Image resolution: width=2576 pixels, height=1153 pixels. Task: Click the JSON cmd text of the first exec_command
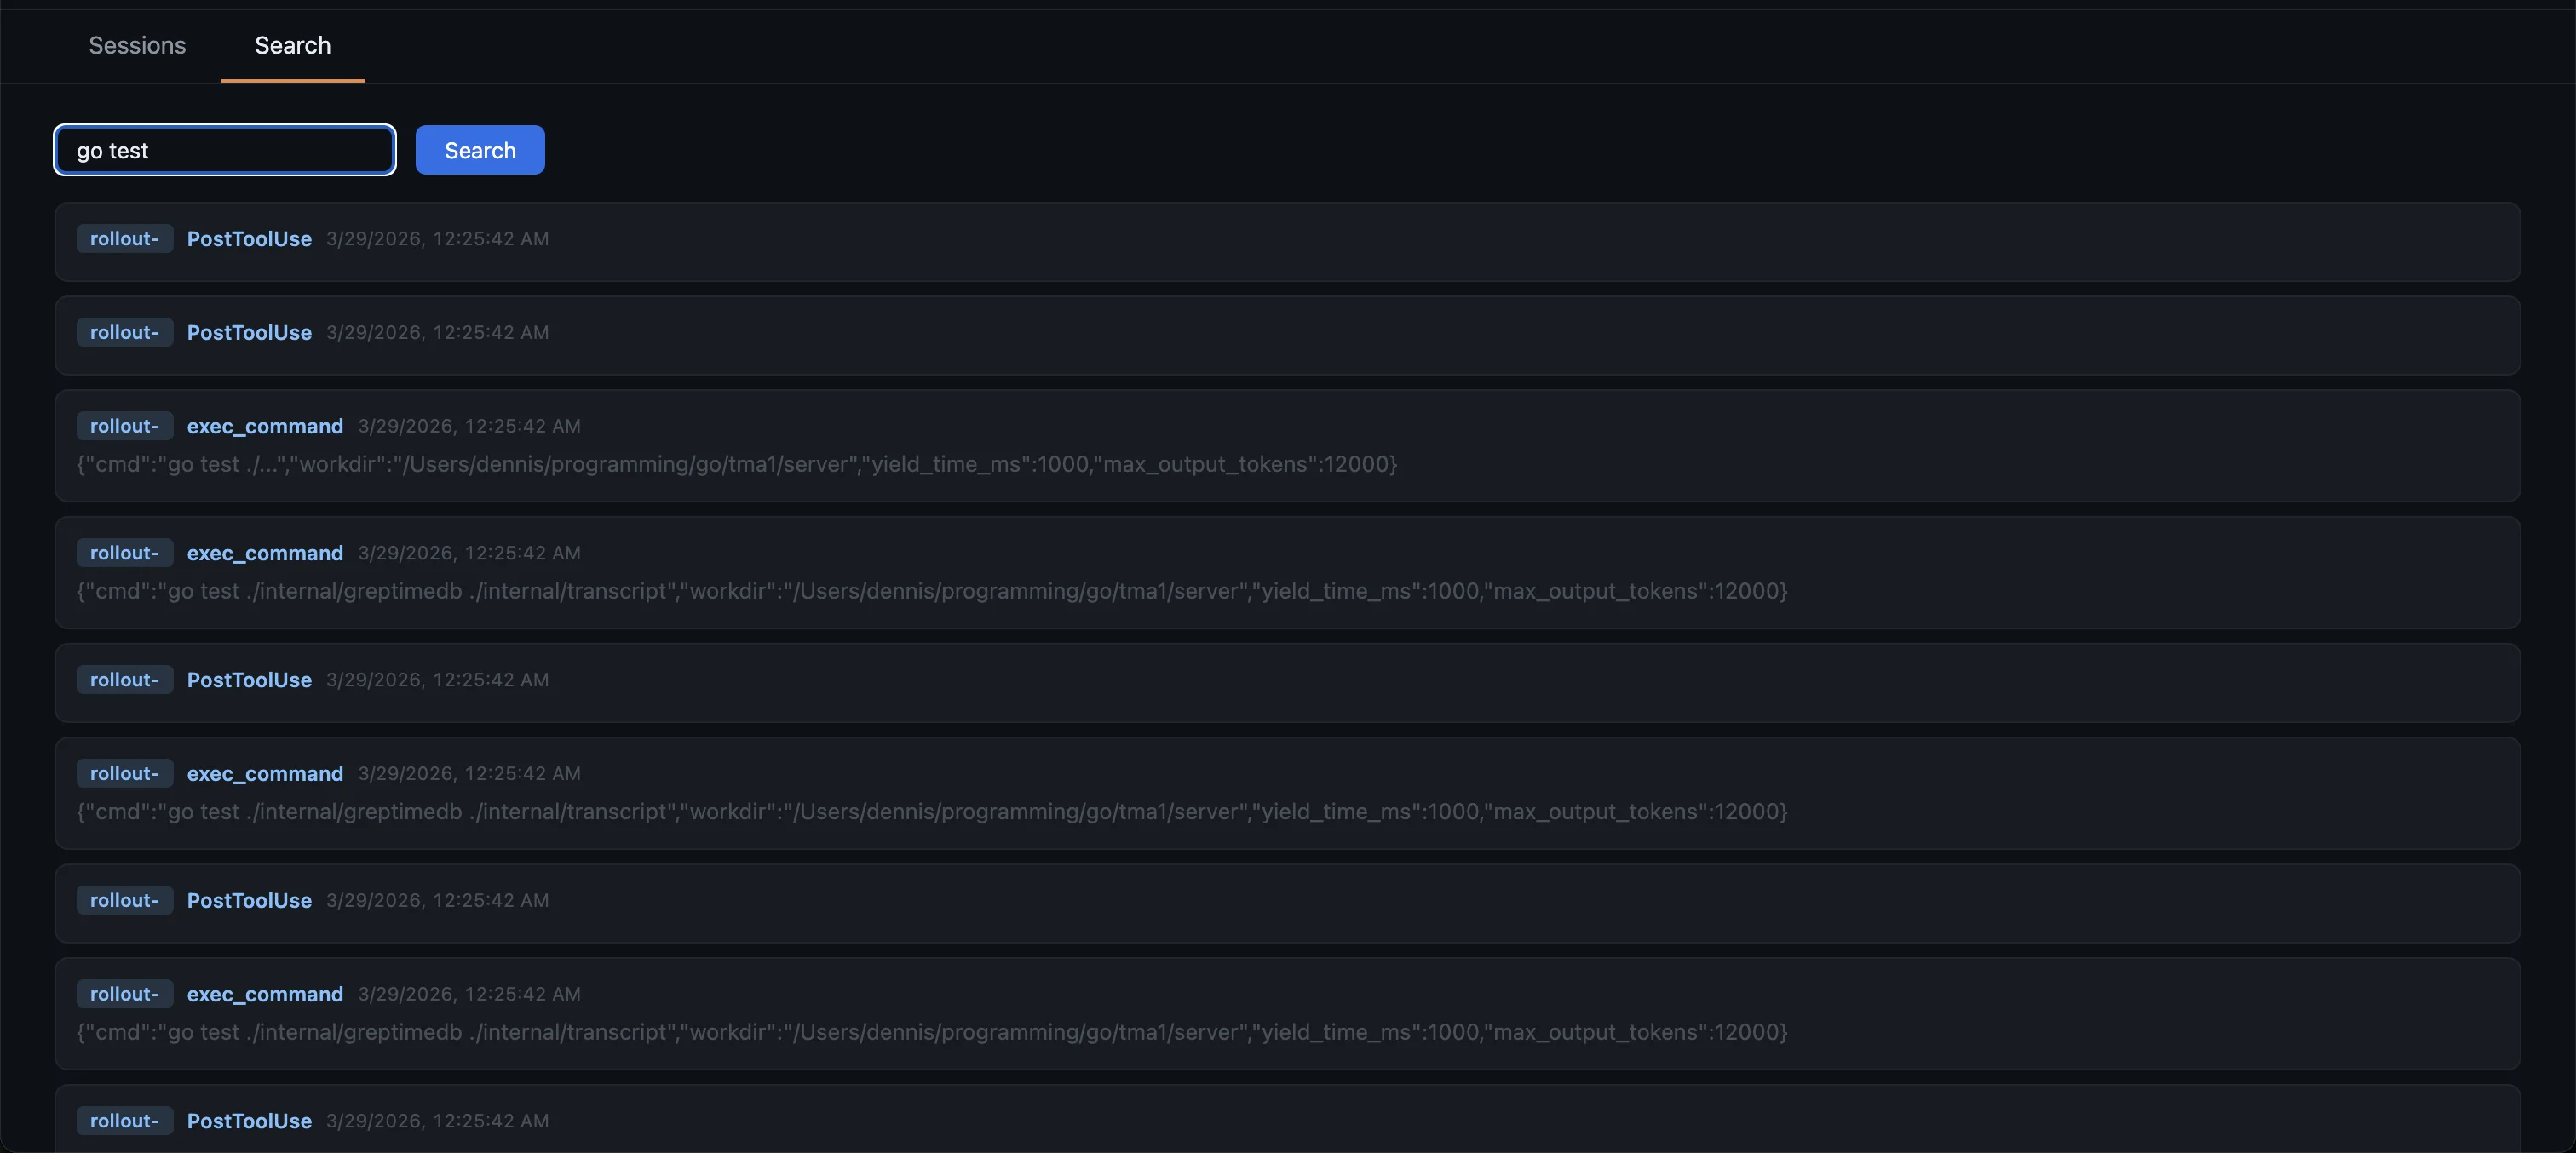click(x=735, y=464)
